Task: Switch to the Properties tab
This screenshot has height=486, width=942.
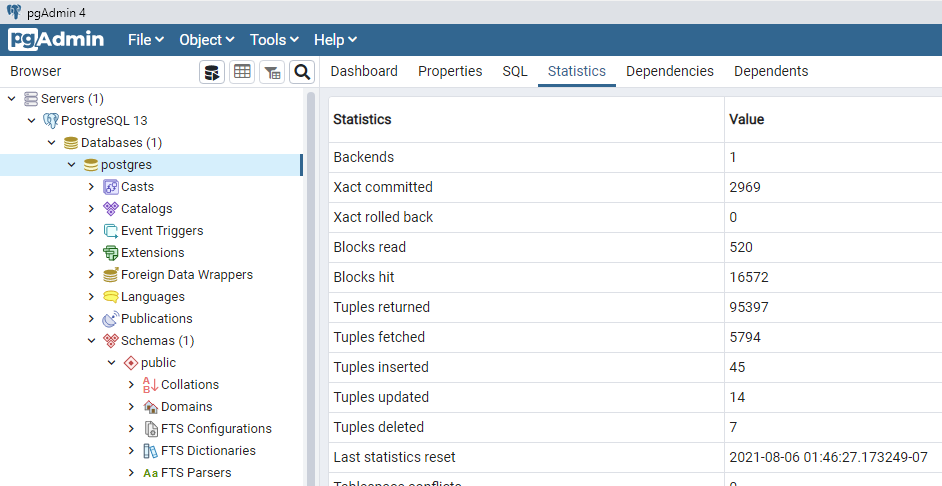Action: pos(450,71)
